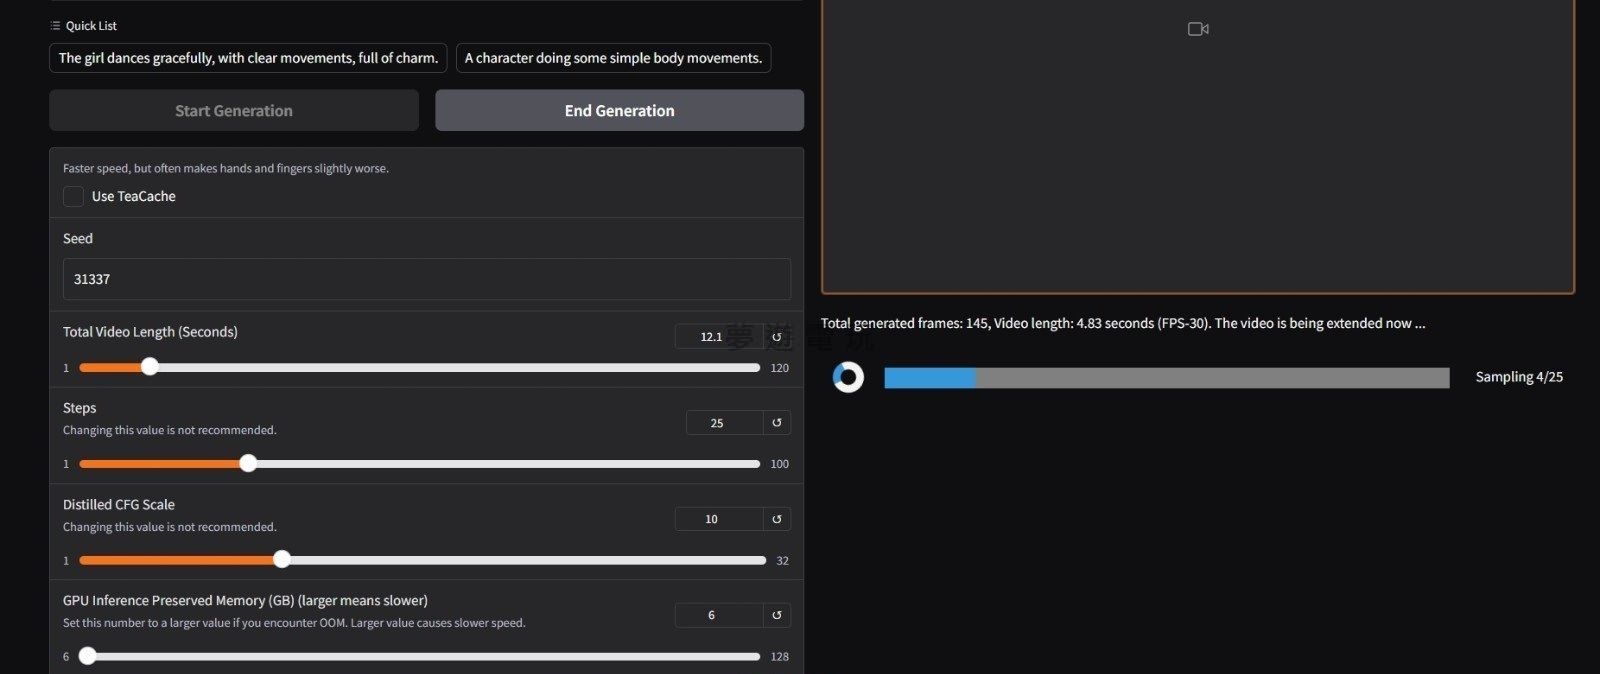Screen dimensions: 1600x674
Task: Click the End Generation button
Action: (619, 111)
